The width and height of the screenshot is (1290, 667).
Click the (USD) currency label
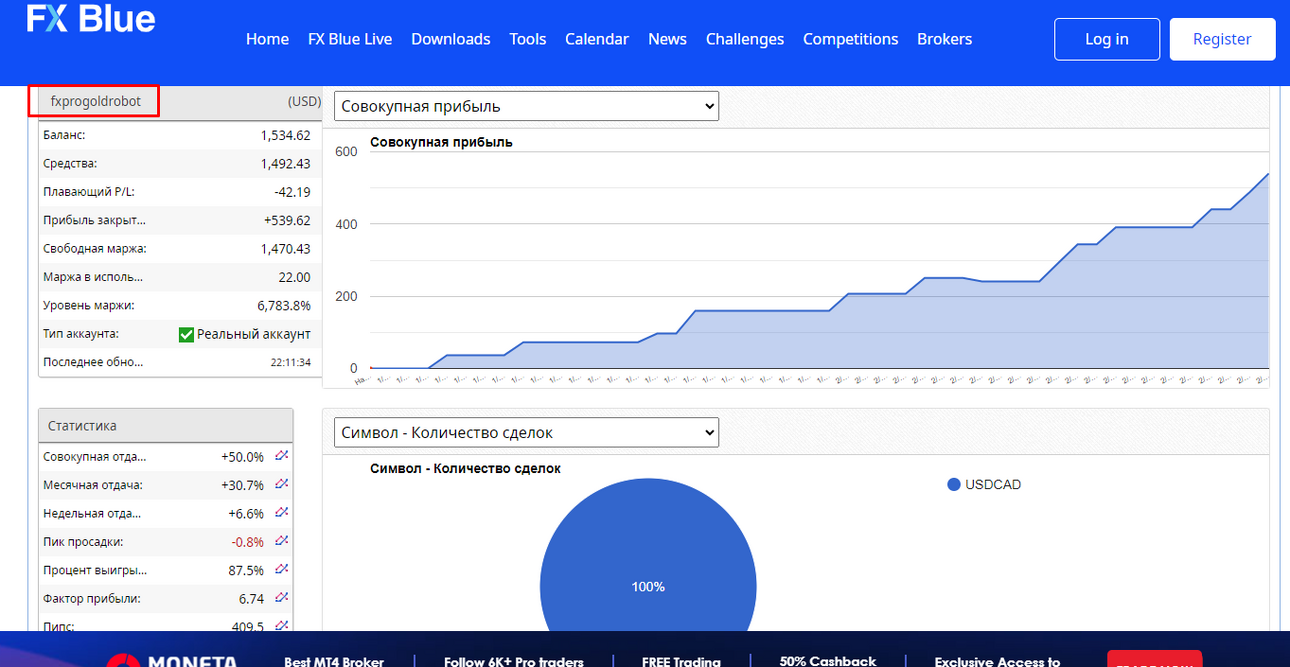click(304, 101)
